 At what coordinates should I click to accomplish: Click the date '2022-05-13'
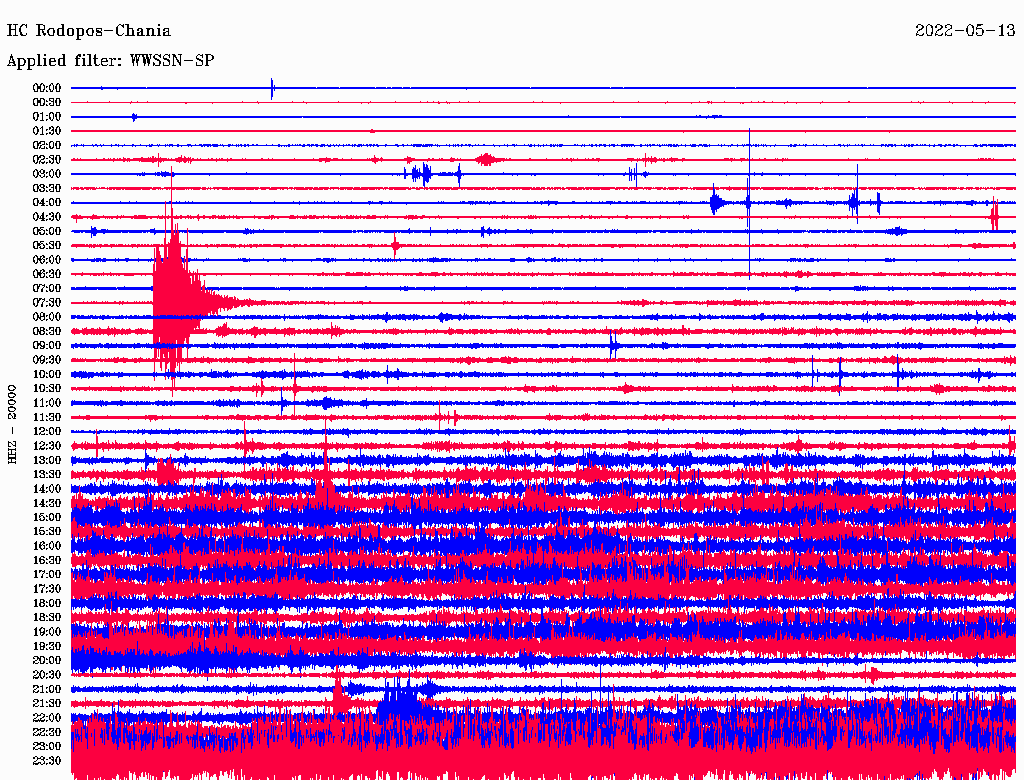(x=965, y=31)
